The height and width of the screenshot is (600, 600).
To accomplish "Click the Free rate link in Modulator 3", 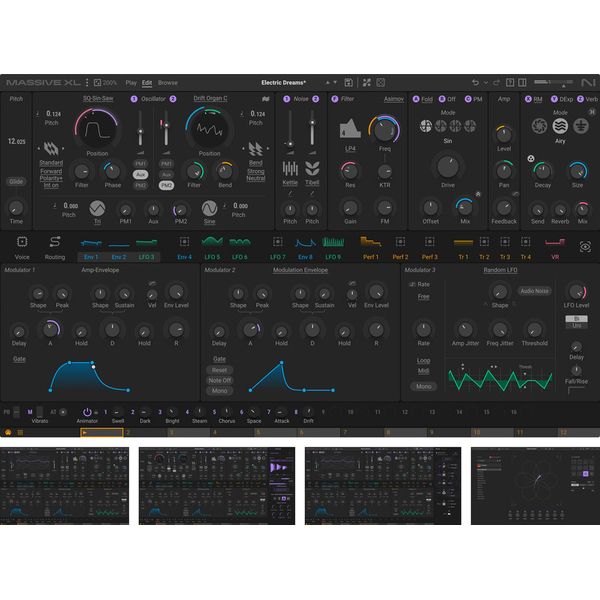I will click(424, 297).
